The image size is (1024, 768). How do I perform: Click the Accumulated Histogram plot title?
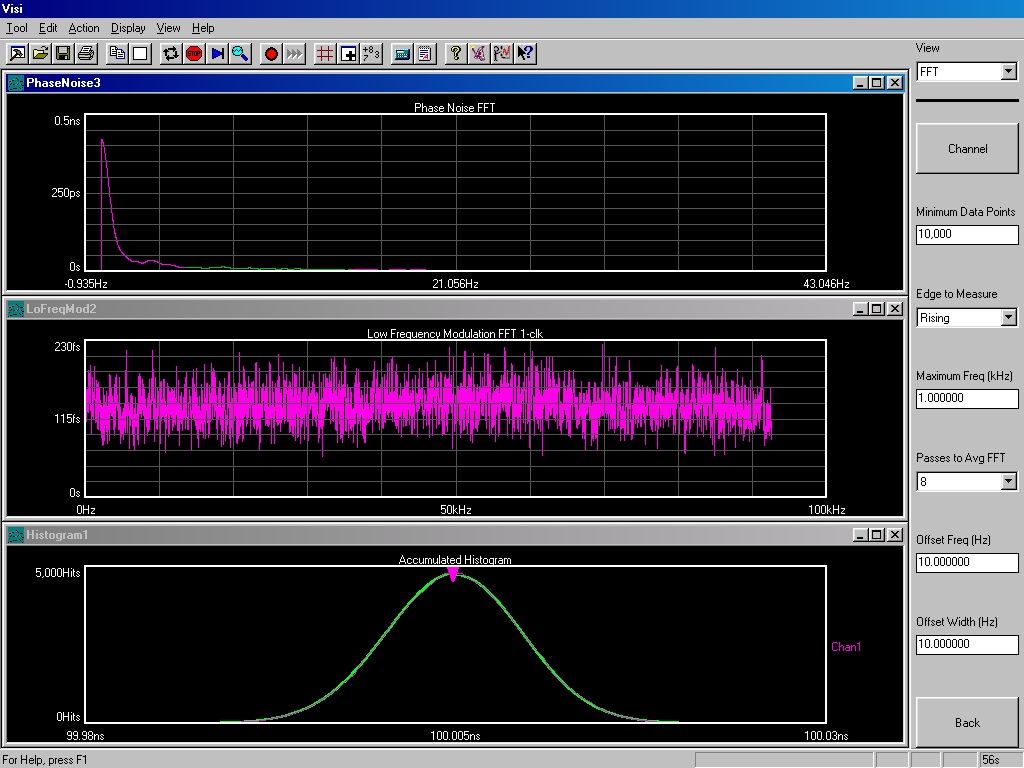click(455, 560)
